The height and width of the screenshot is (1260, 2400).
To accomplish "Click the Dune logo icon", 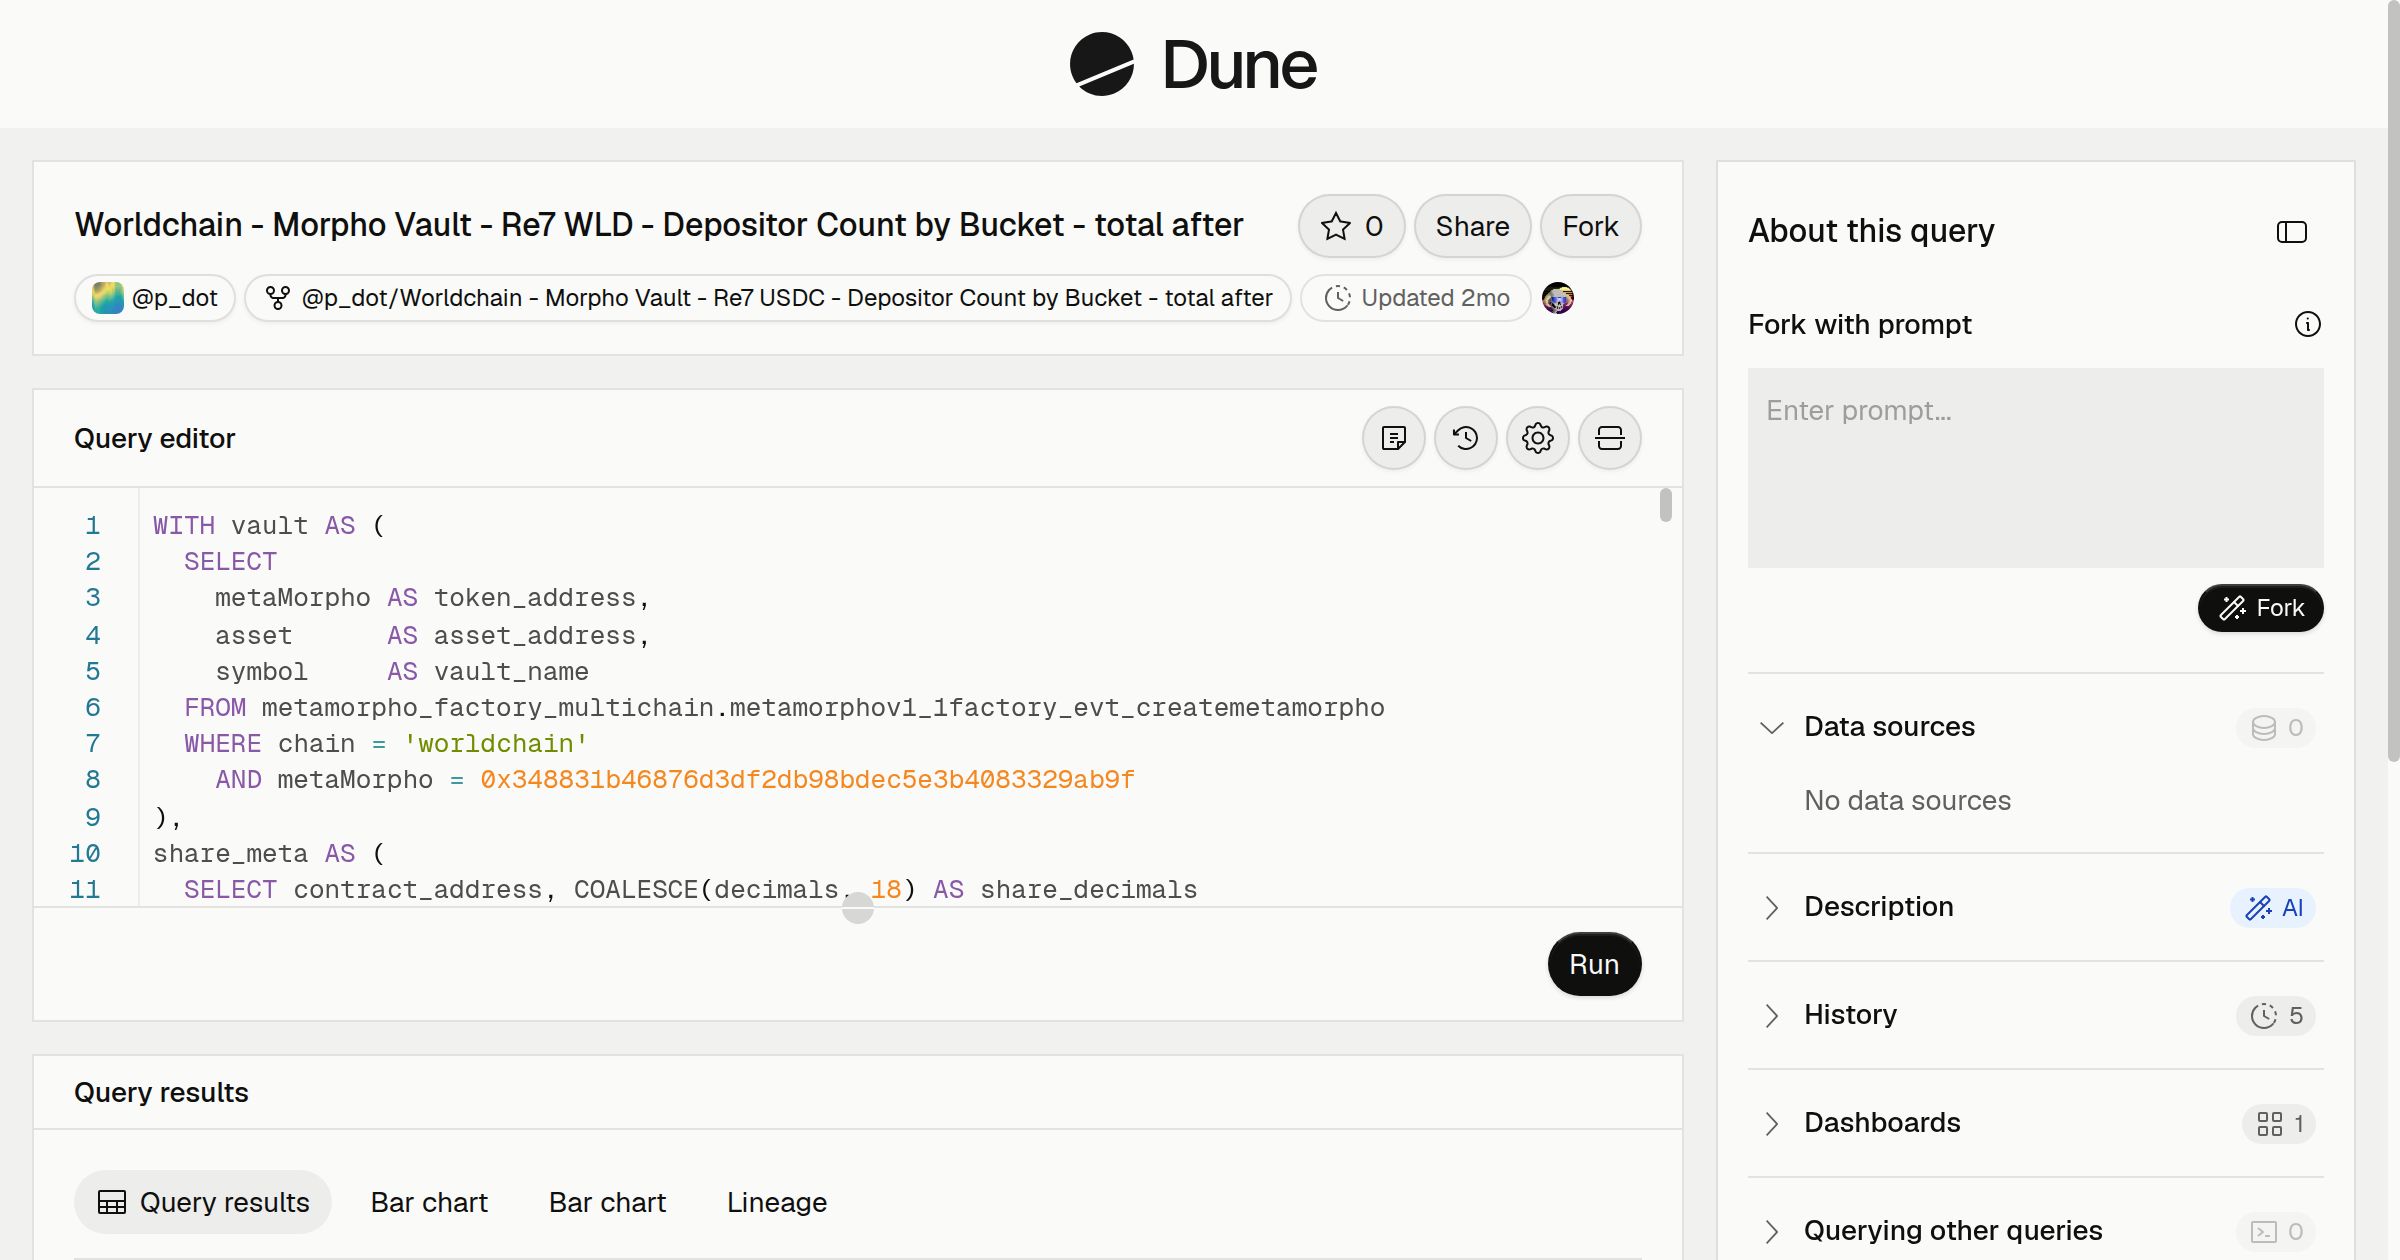I will [1101, 64].
